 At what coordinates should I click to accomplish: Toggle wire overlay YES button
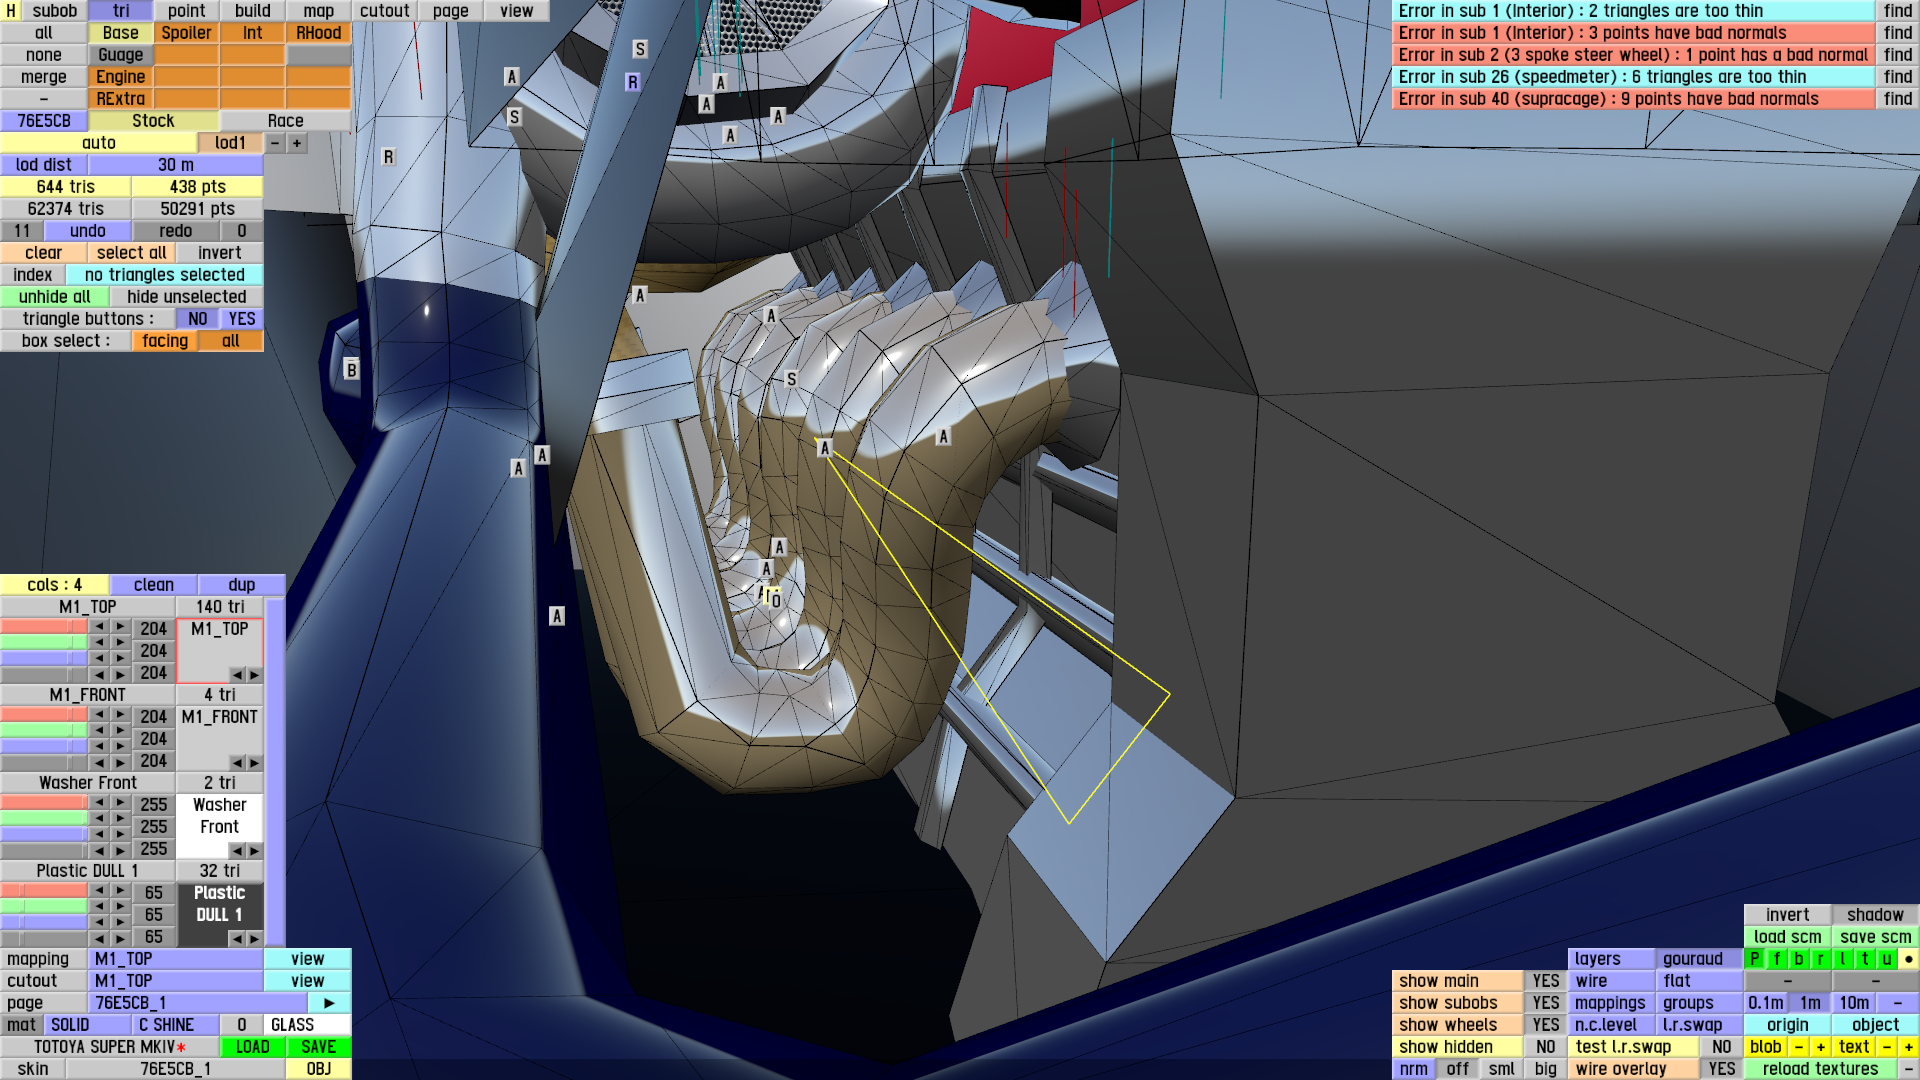point(1721,1069)
